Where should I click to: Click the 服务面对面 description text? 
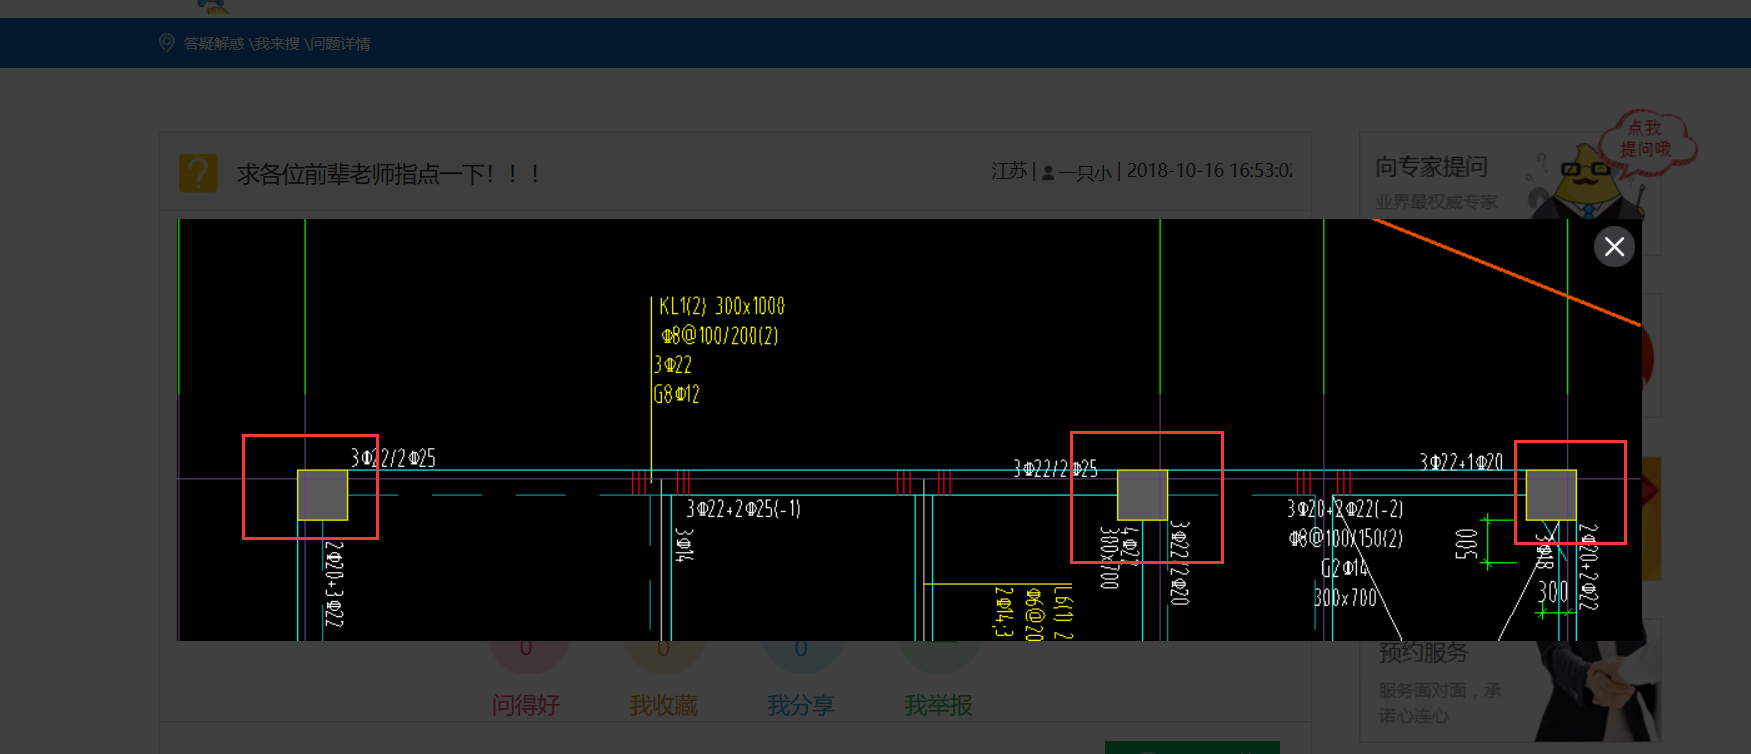pyautogui.click(x=1440, y=703)
